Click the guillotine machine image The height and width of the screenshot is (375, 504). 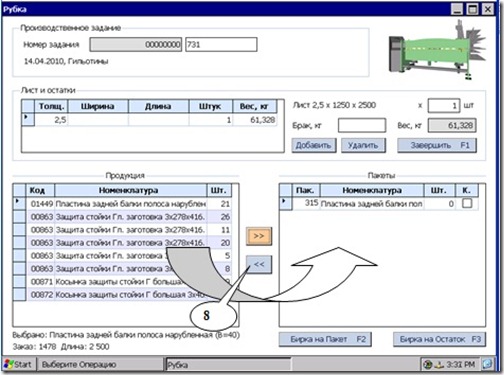point(437,50)
